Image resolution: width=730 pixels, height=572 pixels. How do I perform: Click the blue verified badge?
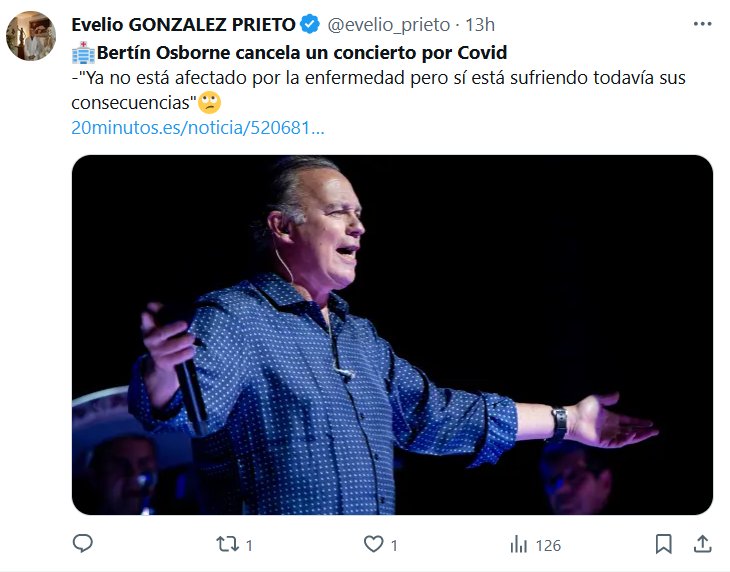click(311, 24)
